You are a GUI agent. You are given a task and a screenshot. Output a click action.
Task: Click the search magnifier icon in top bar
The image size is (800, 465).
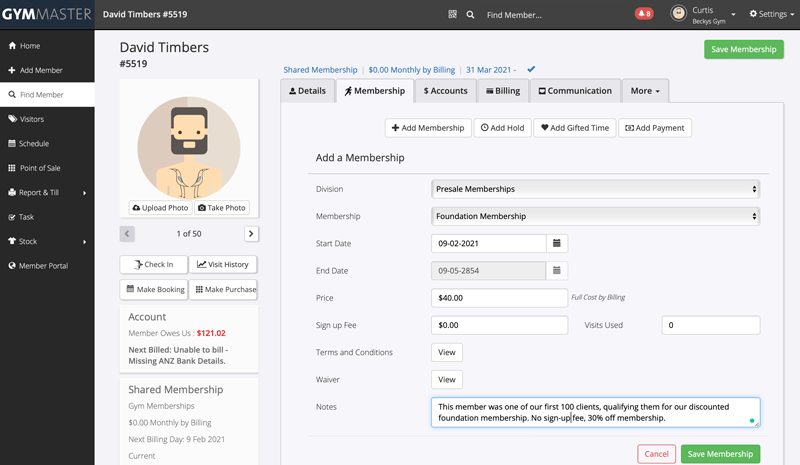[470, 15]
